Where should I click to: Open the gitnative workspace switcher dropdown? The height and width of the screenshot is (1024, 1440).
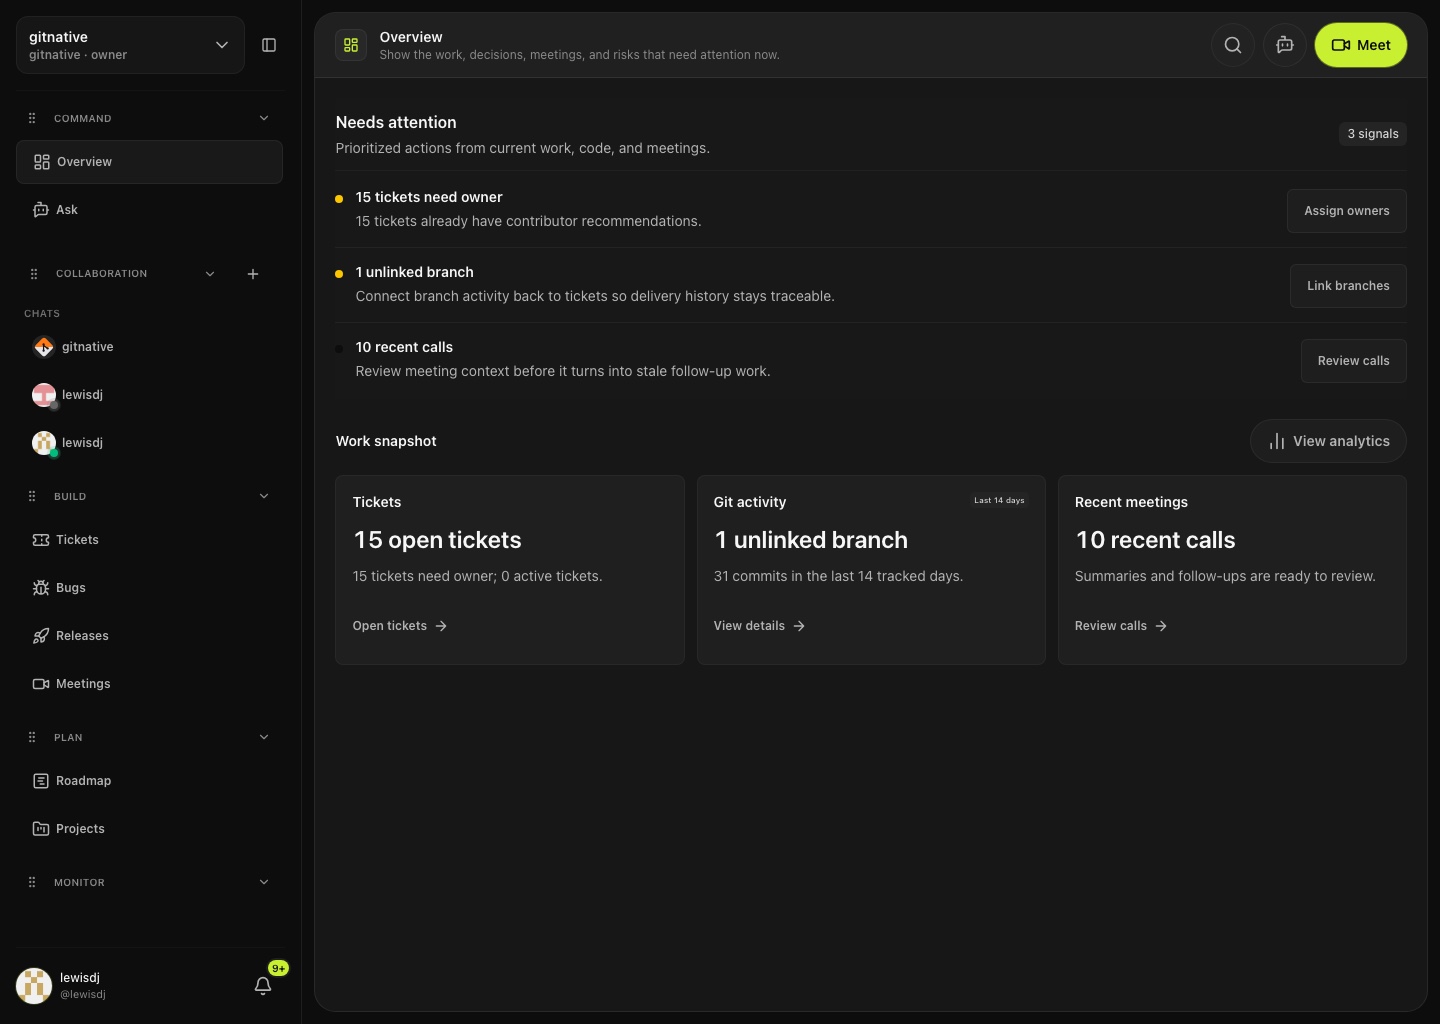click(130, 45)
